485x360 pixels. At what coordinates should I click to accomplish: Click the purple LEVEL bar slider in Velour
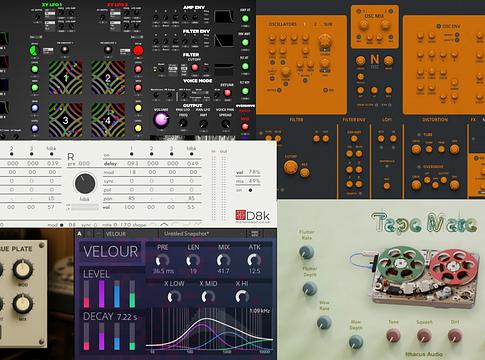click(x=101, y=294)
